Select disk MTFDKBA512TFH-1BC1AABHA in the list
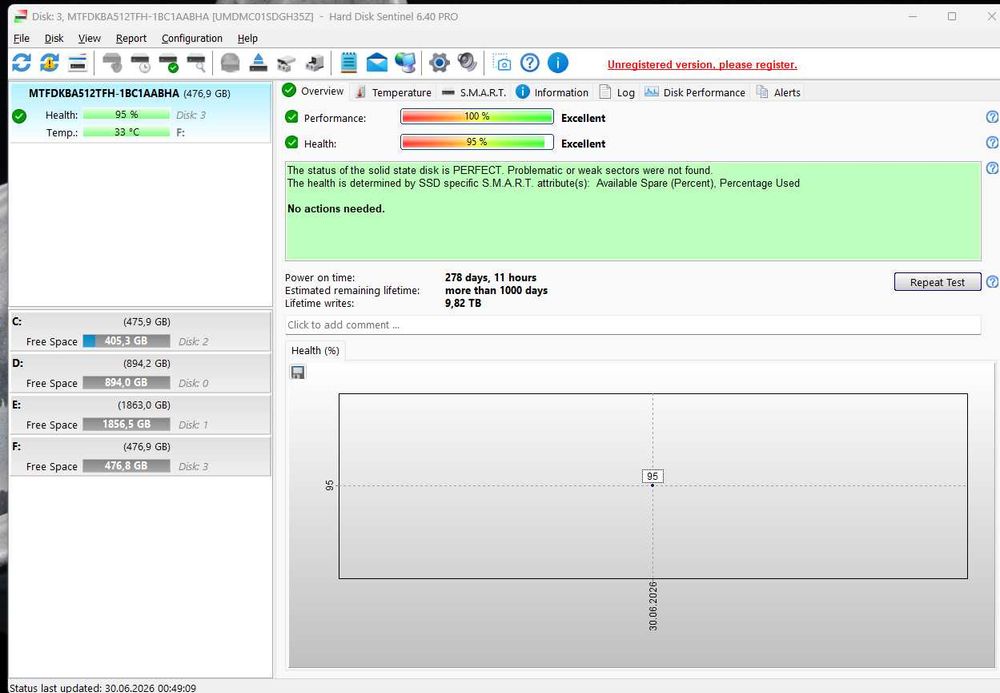Screen dimensions: 1000x693 coord(140,112)
